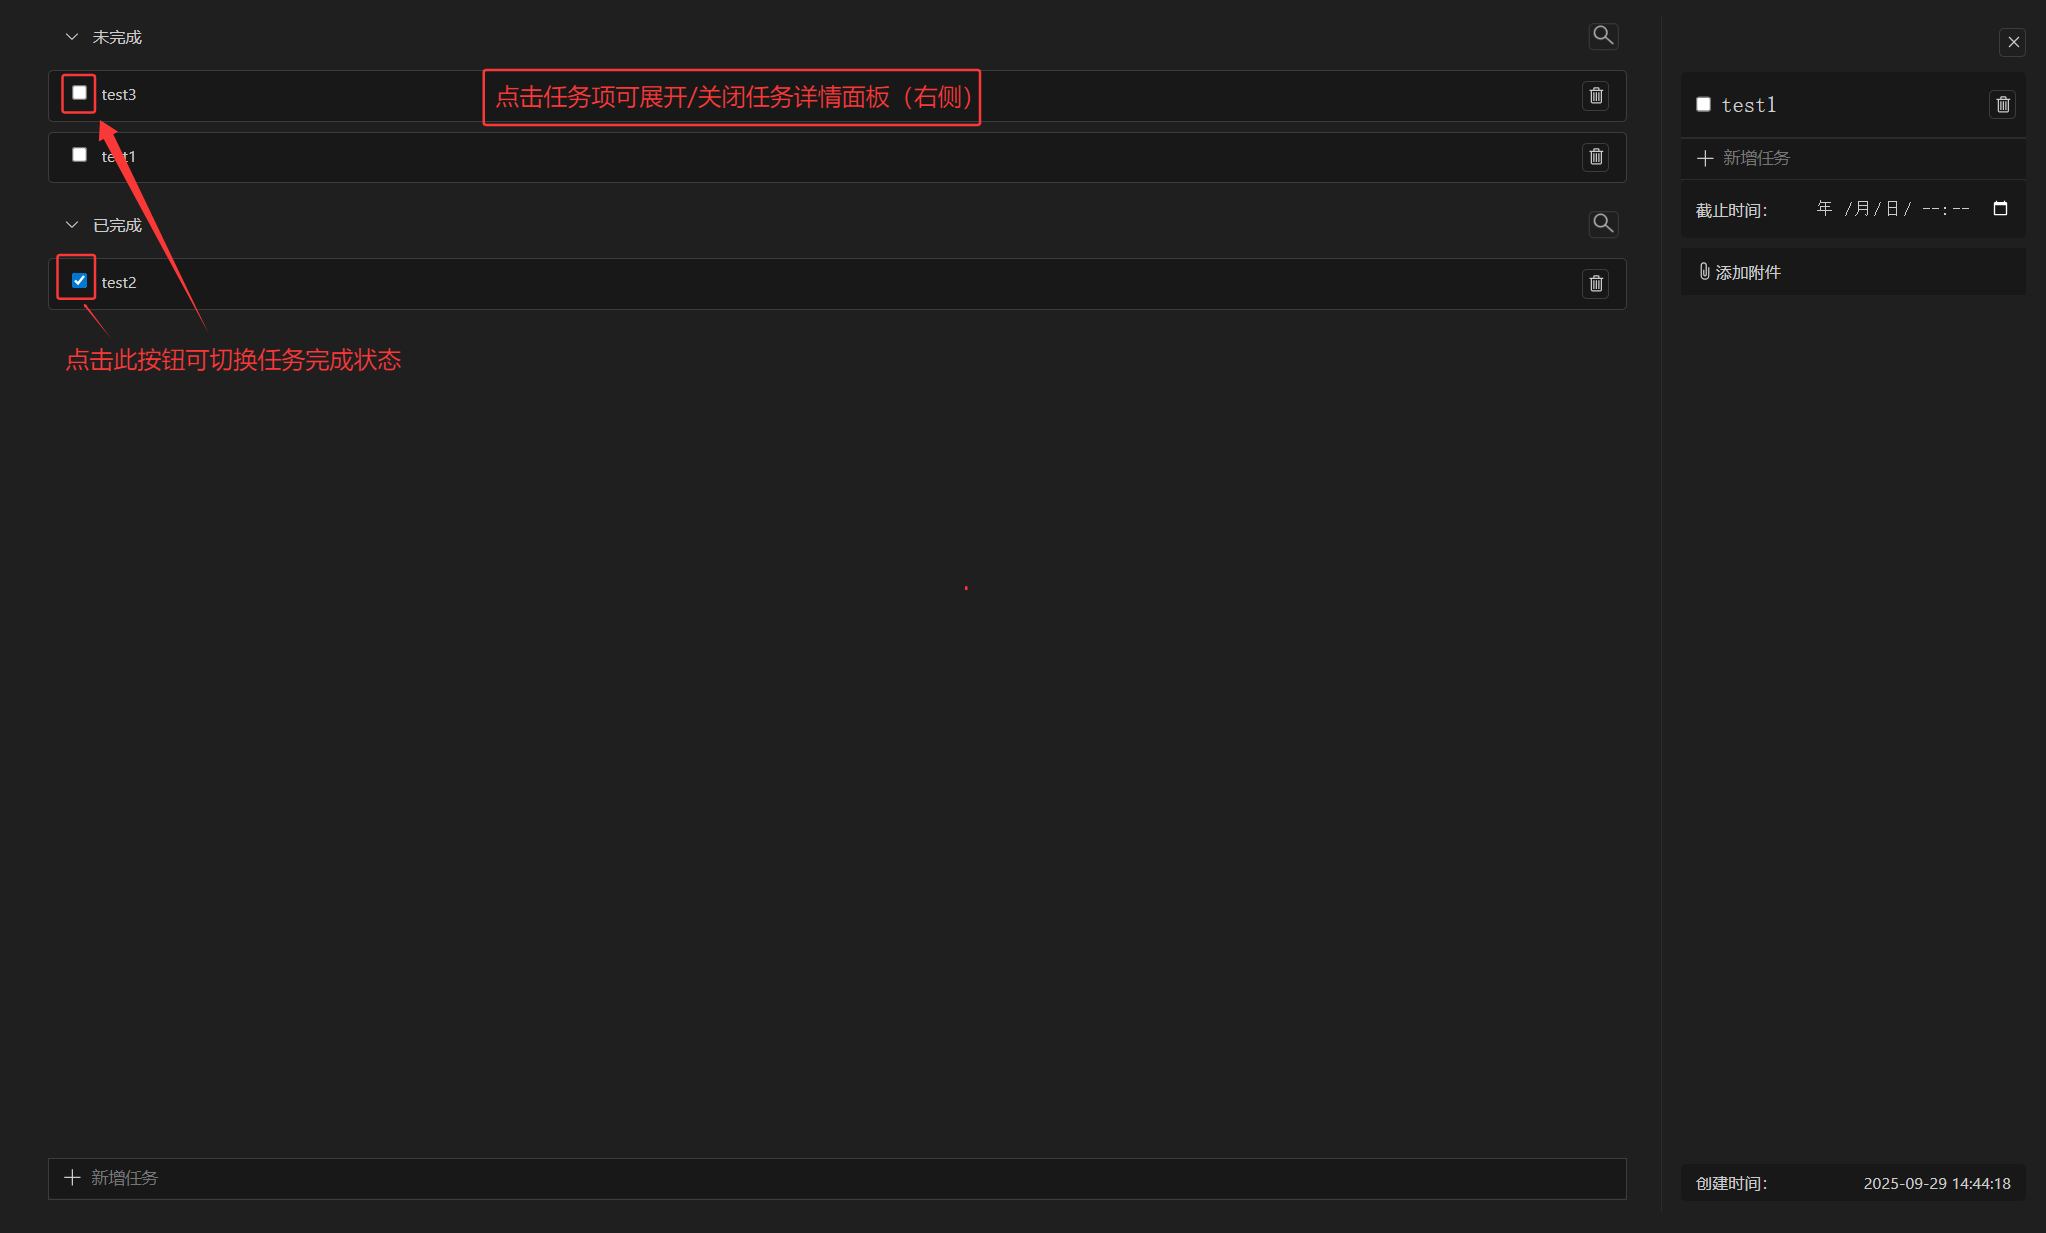Delete test1 from the detail panel
2046x1233 pixels.
tap(2003, 105)
